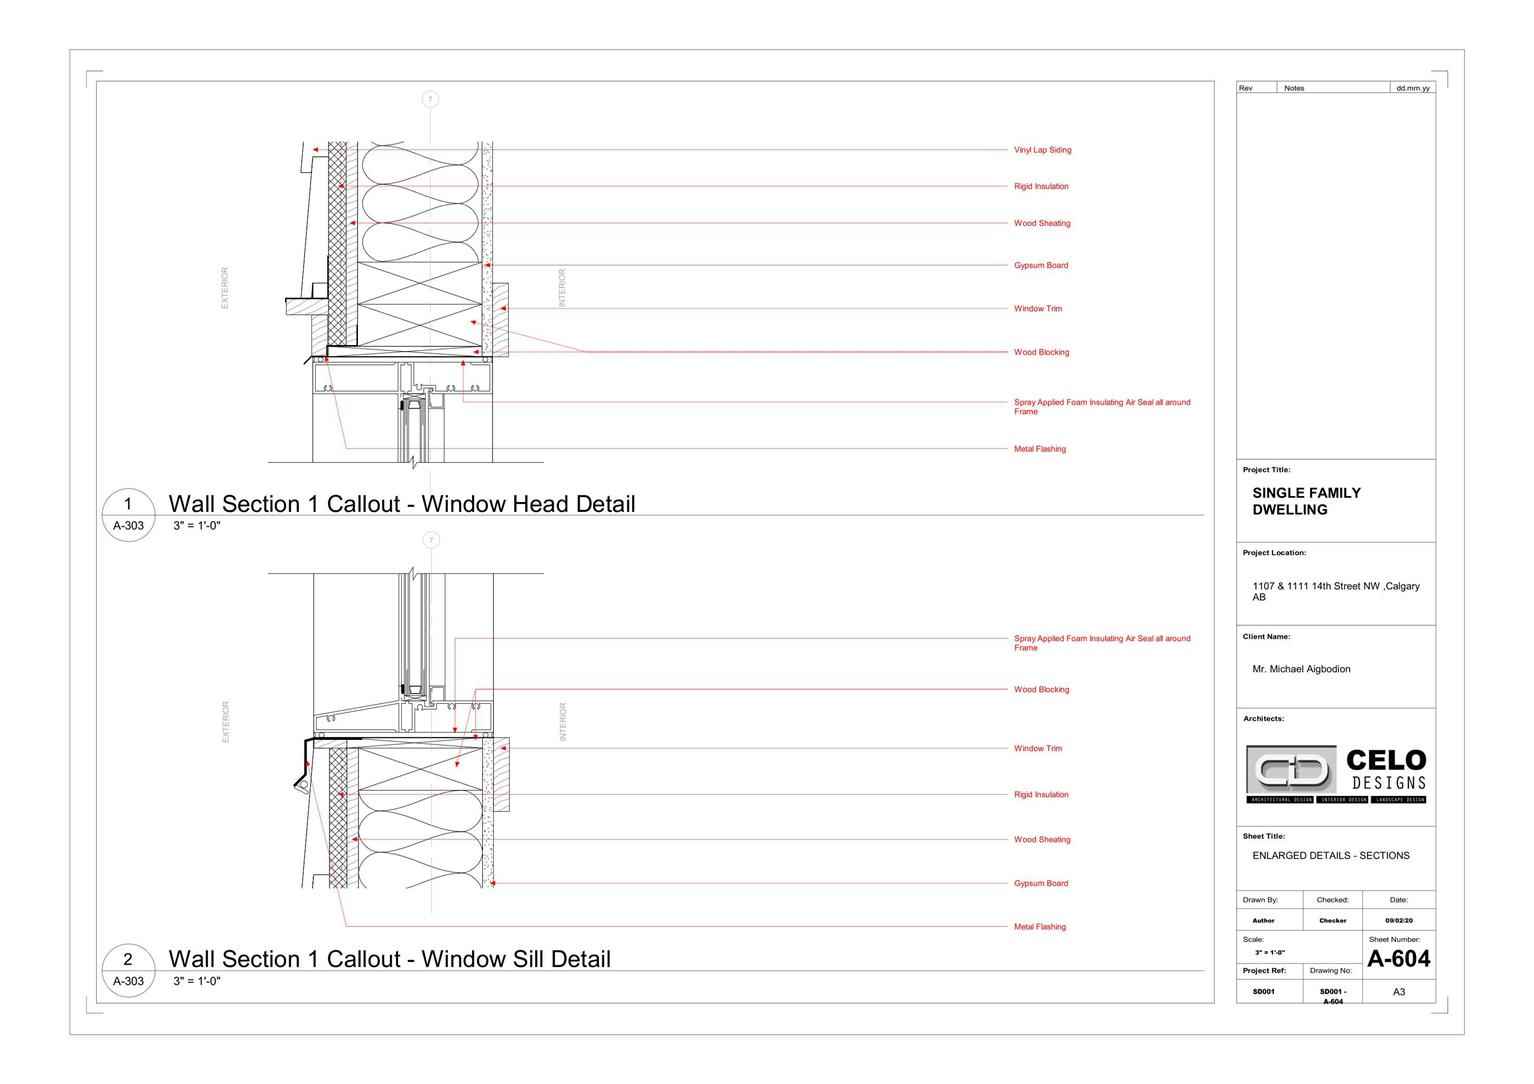The width and height of the screenshot is (1534, 1084).
Task: Click the "Drawn By:" field label
Action: point(1260,901)
